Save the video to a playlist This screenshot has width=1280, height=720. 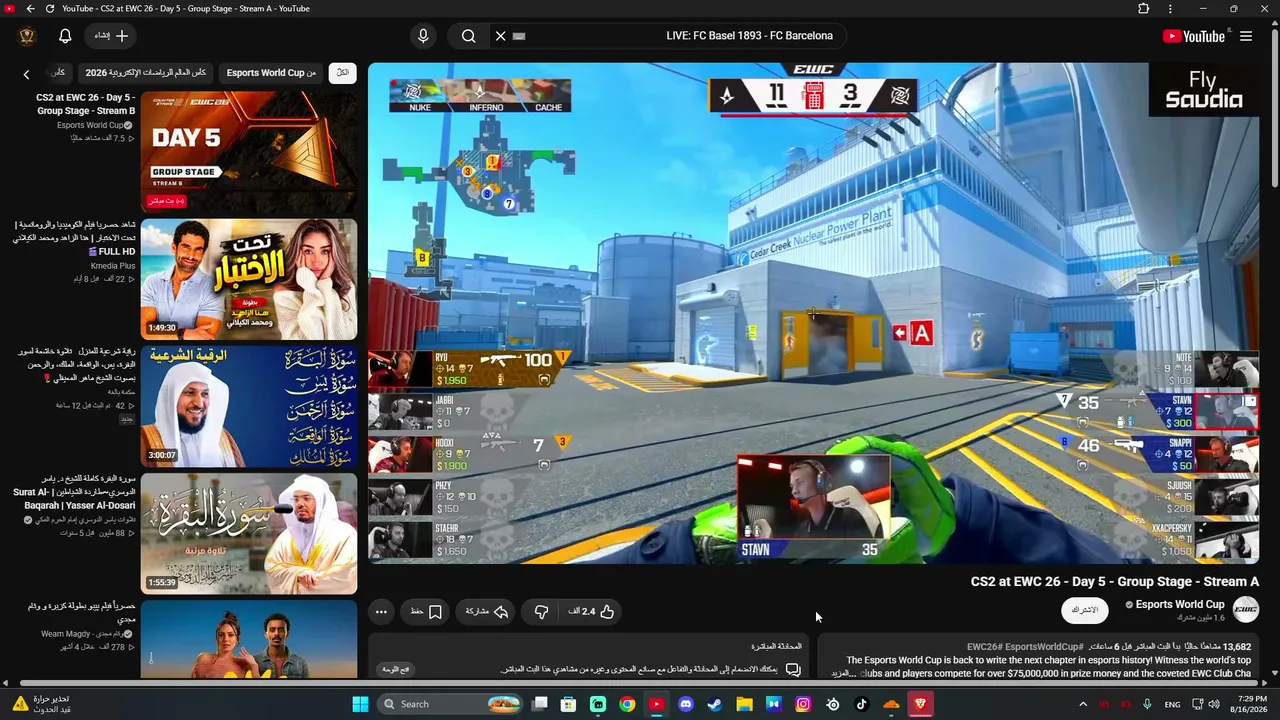tap(427, 611)
